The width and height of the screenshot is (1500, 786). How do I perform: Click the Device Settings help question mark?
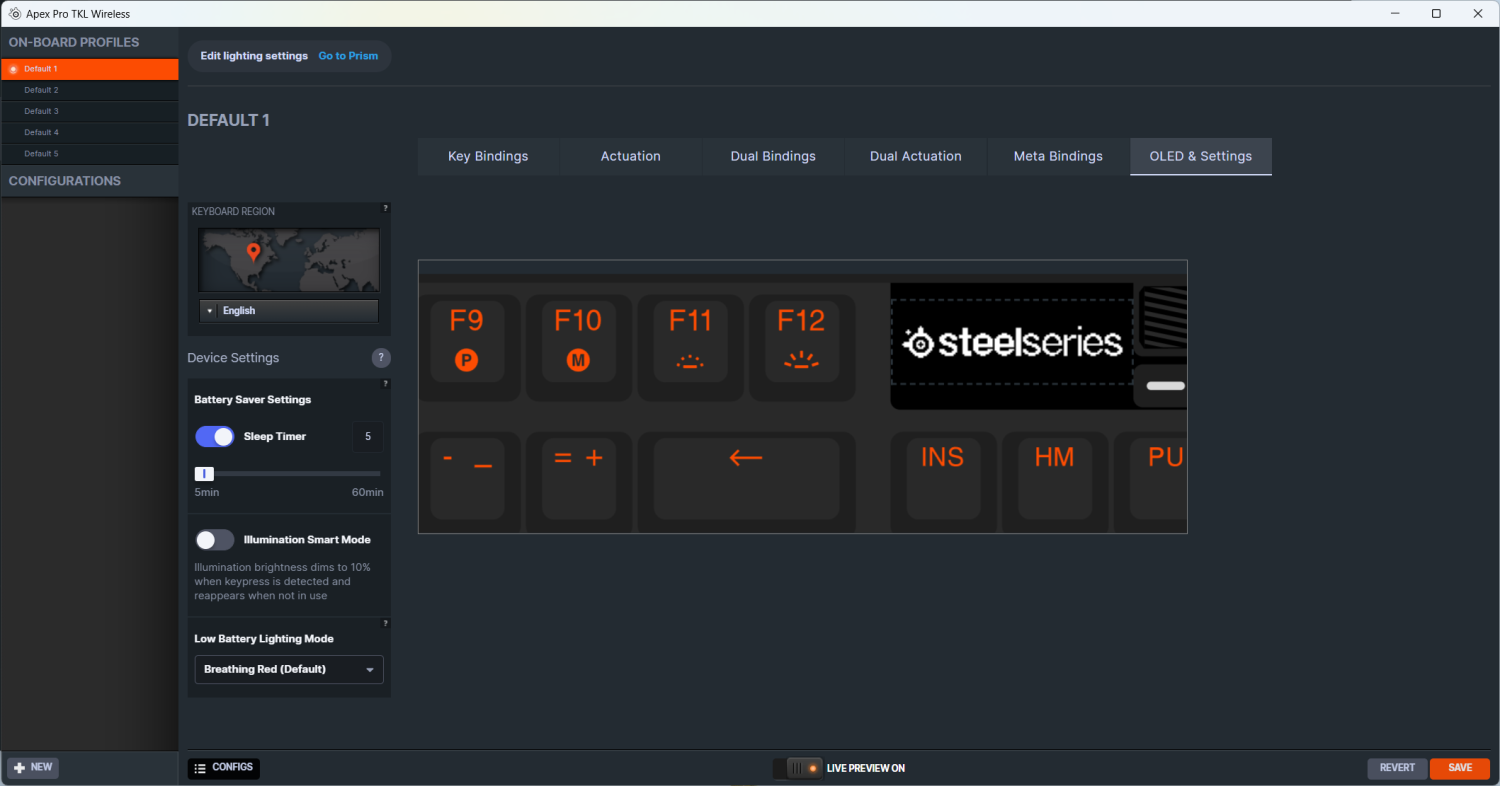381,358
